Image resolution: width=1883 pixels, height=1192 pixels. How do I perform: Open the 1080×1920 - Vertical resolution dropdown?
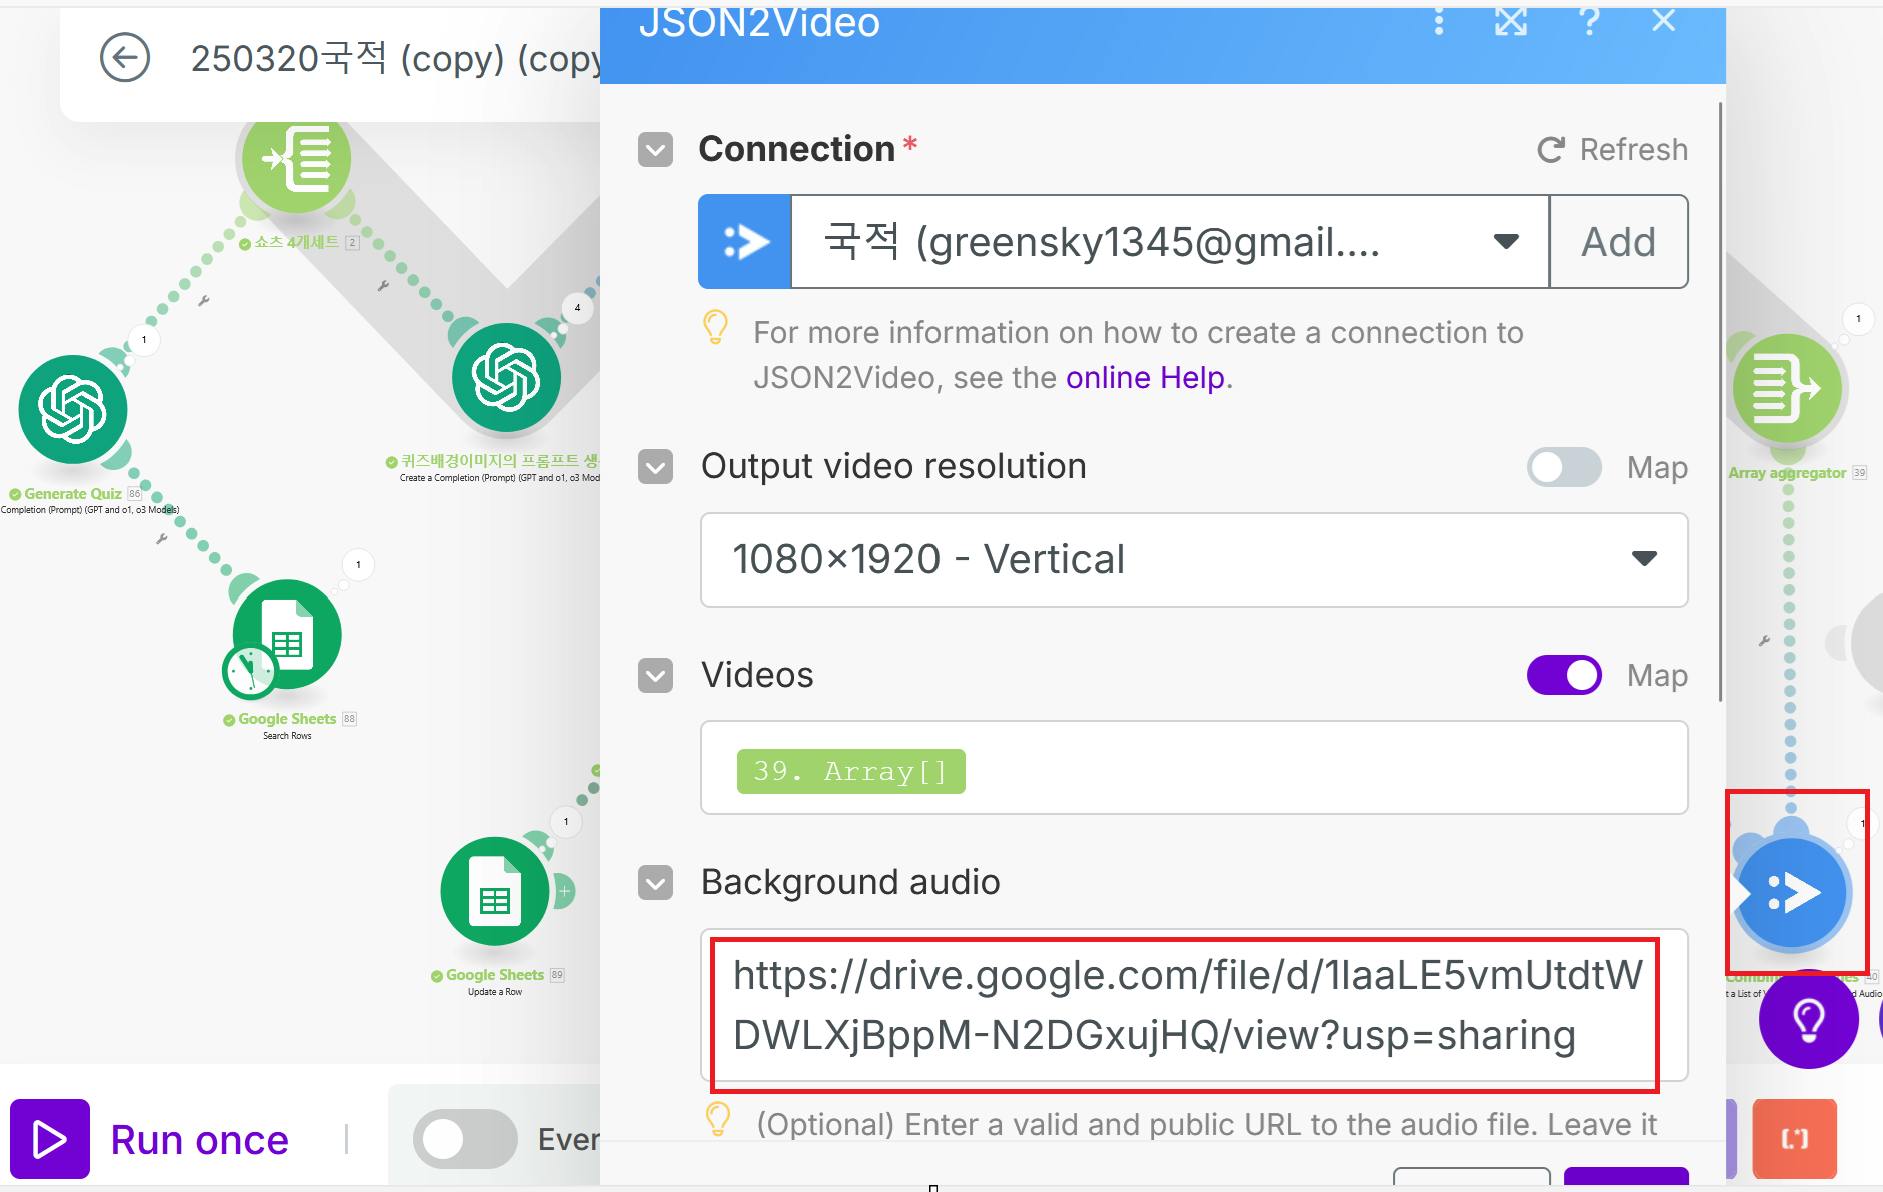(1194, 560)
